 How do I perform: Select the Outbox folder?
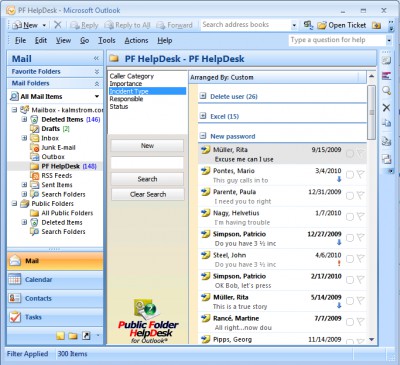click(x=53, y=157)
